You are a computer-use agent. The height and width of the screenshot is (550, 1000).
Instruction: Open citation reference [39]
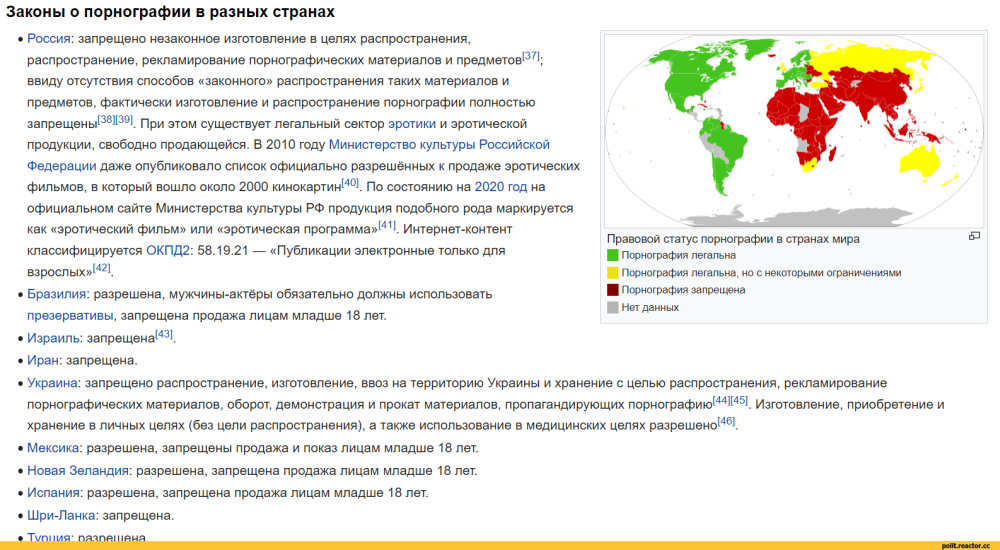(x=124, y=119)
